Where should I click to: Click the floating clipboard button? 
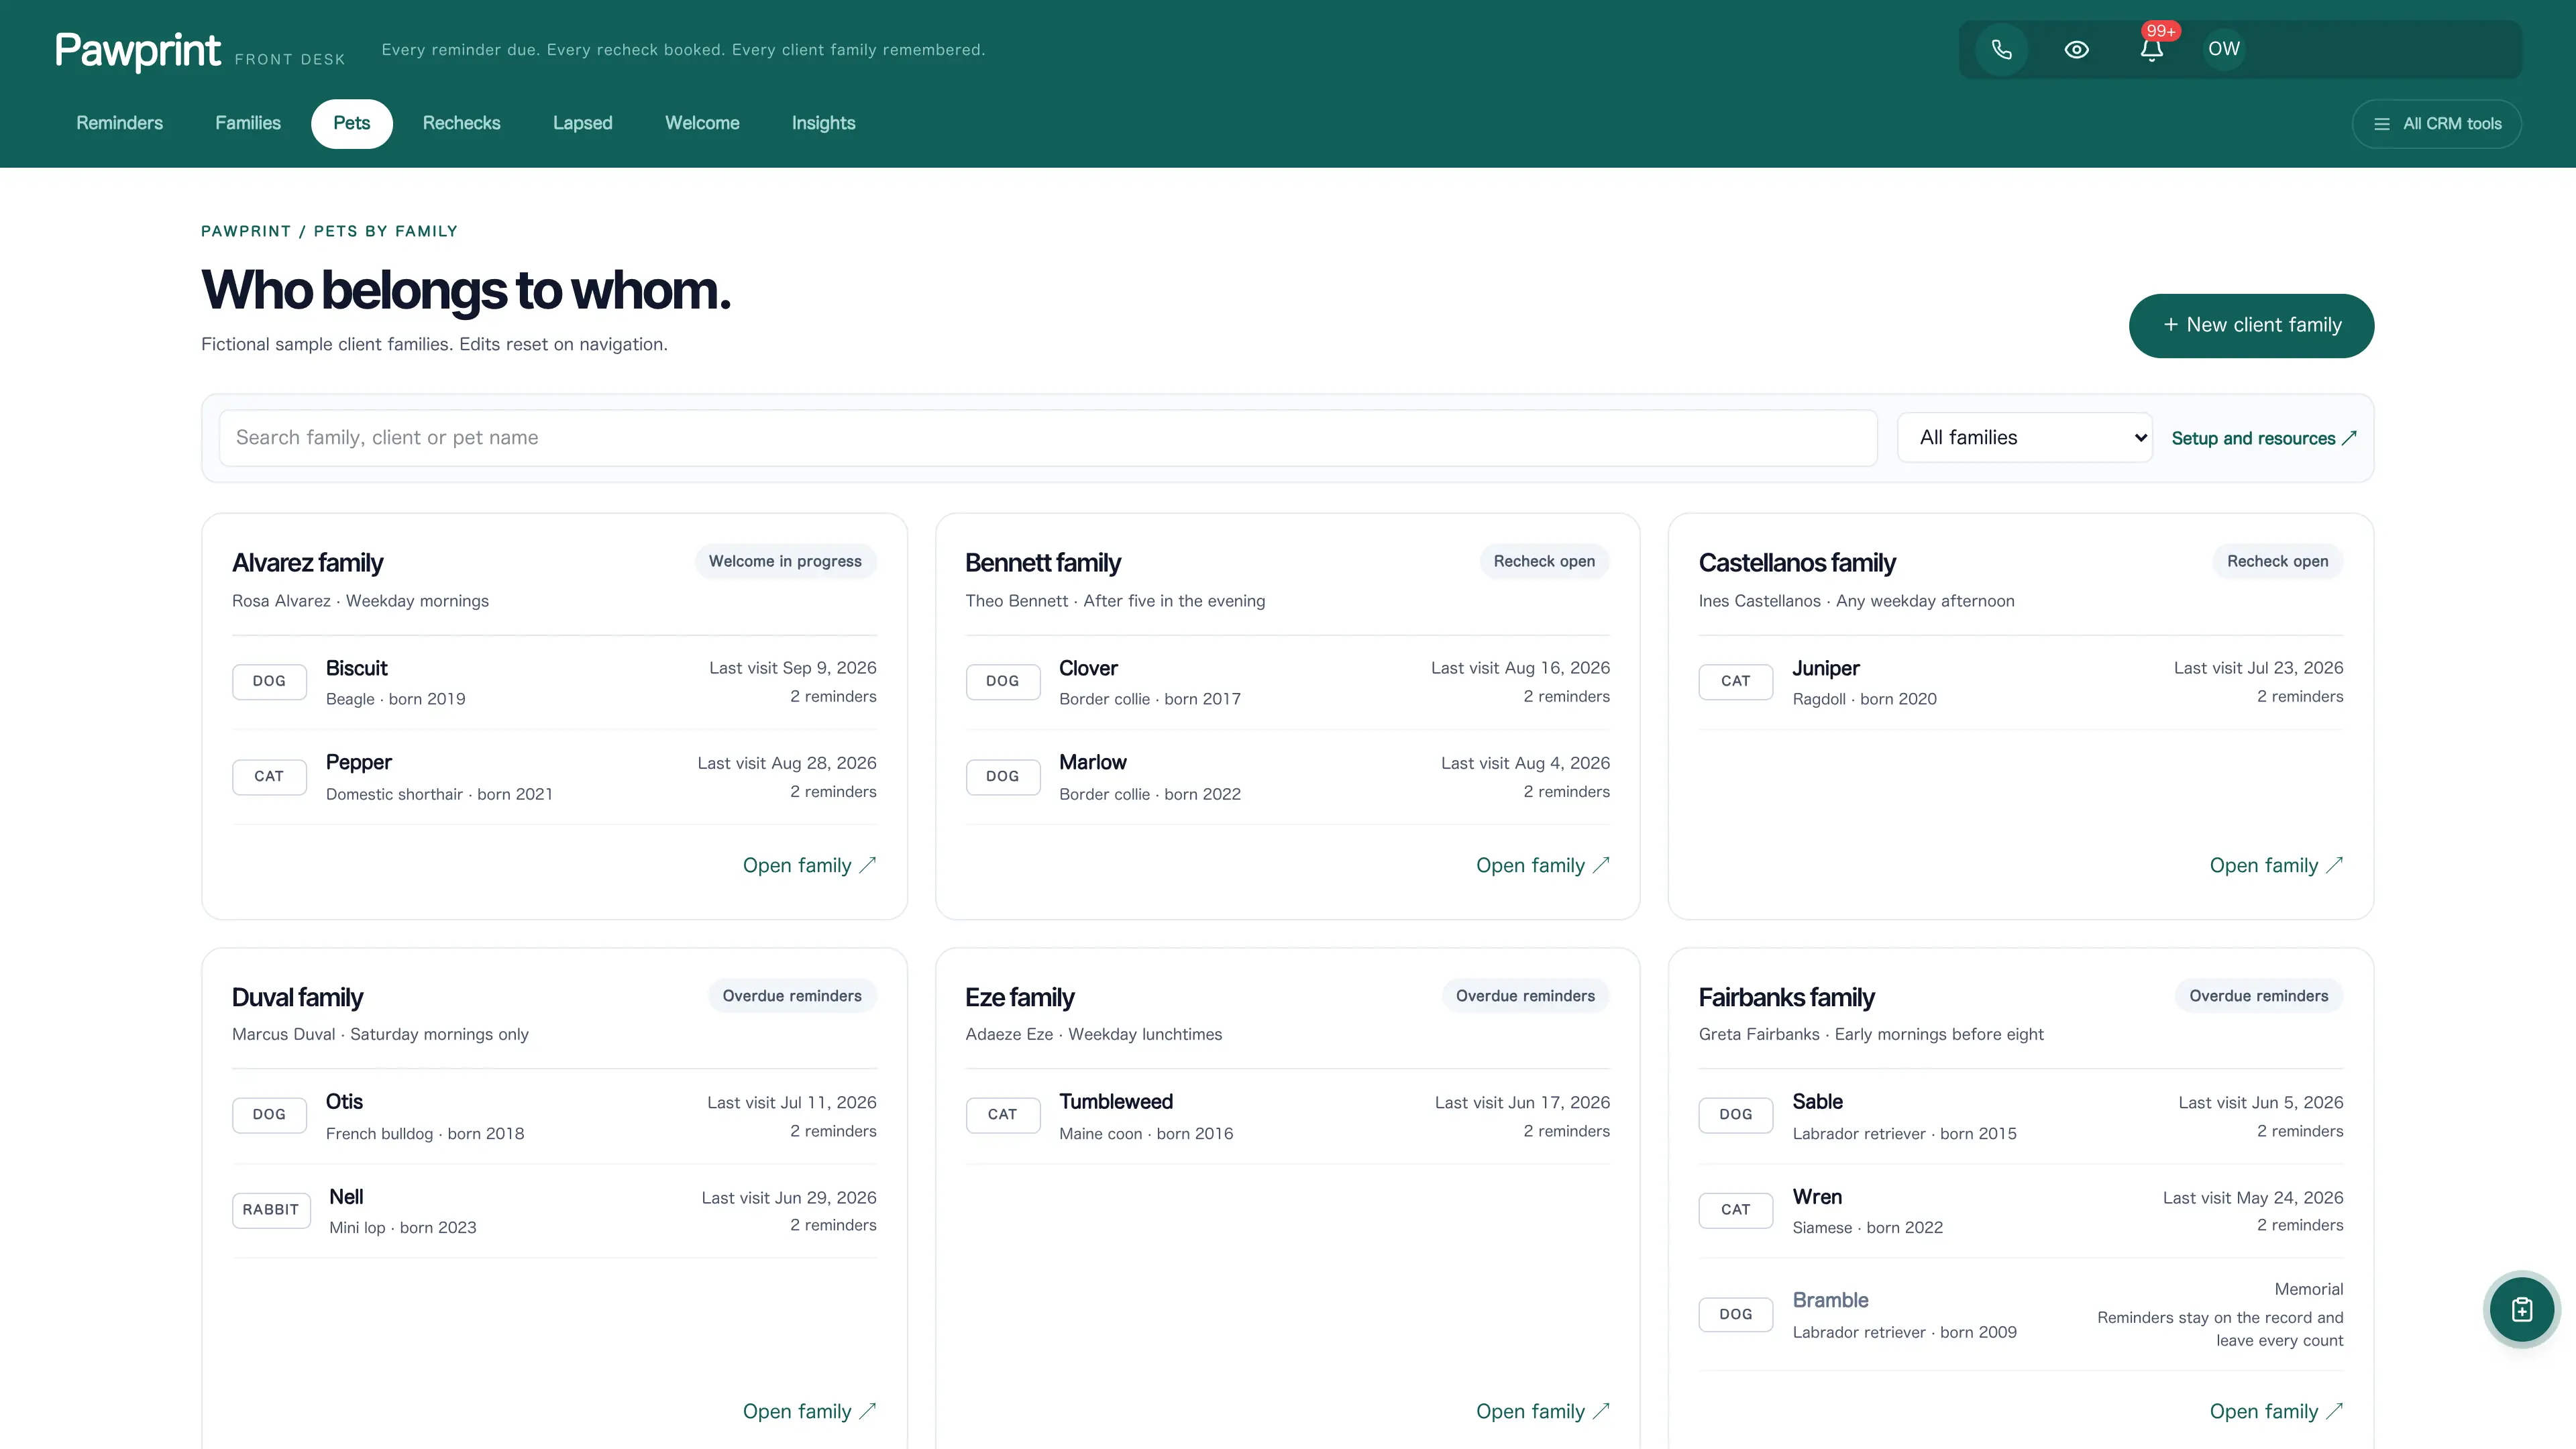(x=2521, y=1309)
